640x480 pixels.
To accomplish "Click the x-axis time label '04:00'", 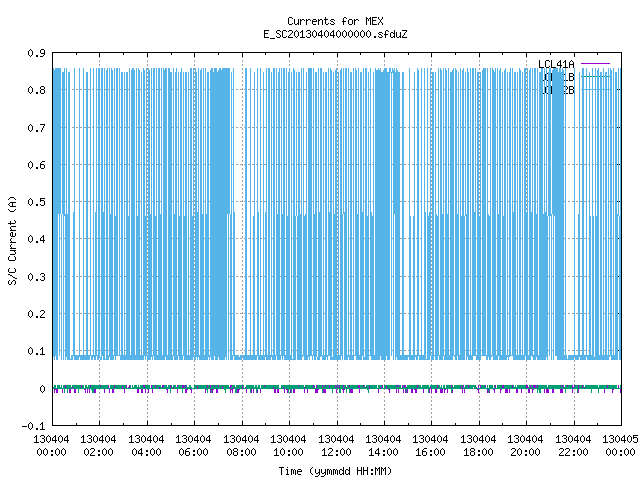I will coord(146,452).
